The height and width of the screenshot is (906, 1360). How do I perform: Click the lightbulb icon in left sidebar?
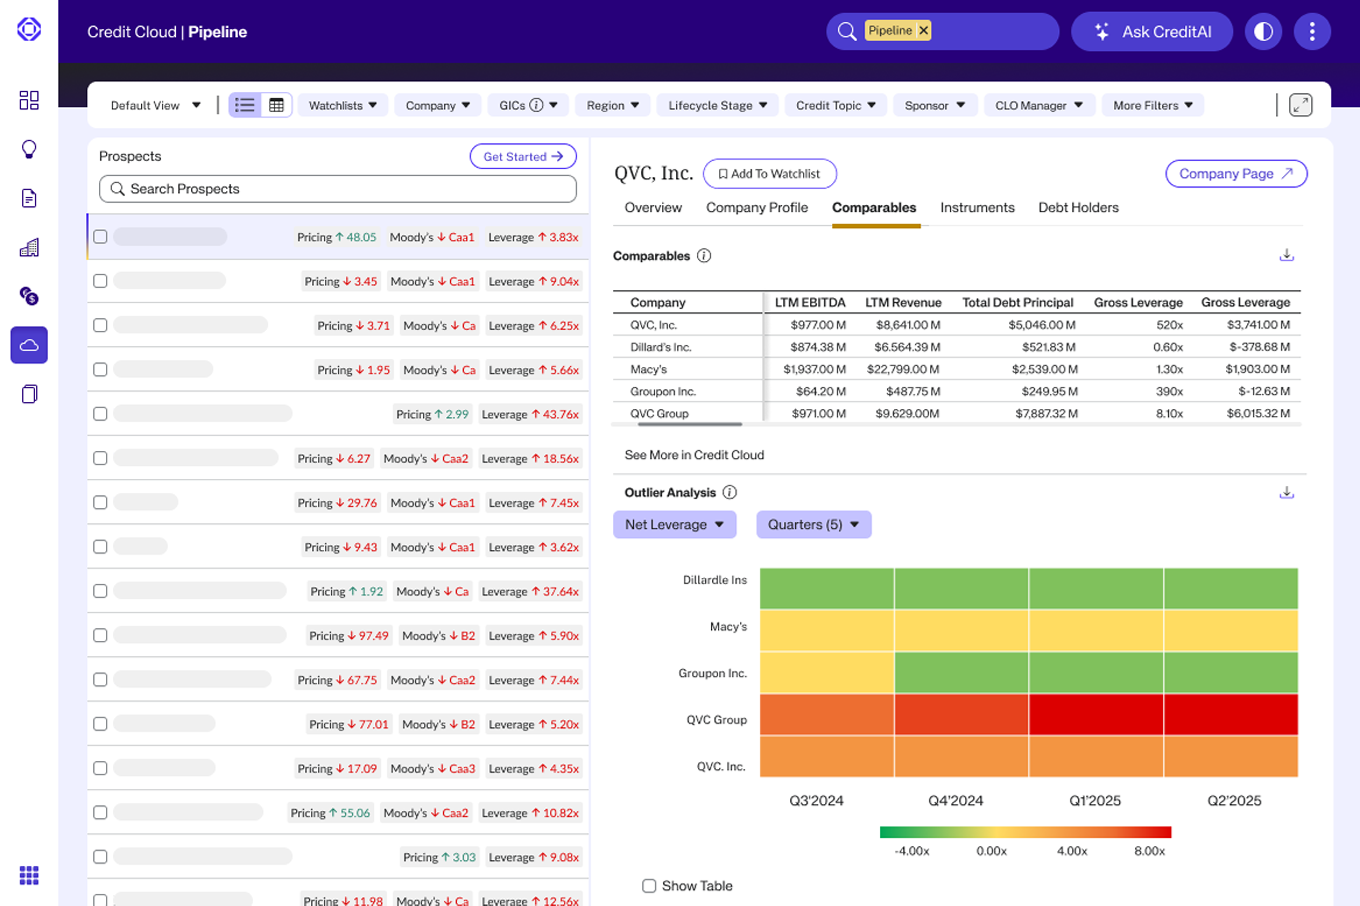[x=29, y=149]
